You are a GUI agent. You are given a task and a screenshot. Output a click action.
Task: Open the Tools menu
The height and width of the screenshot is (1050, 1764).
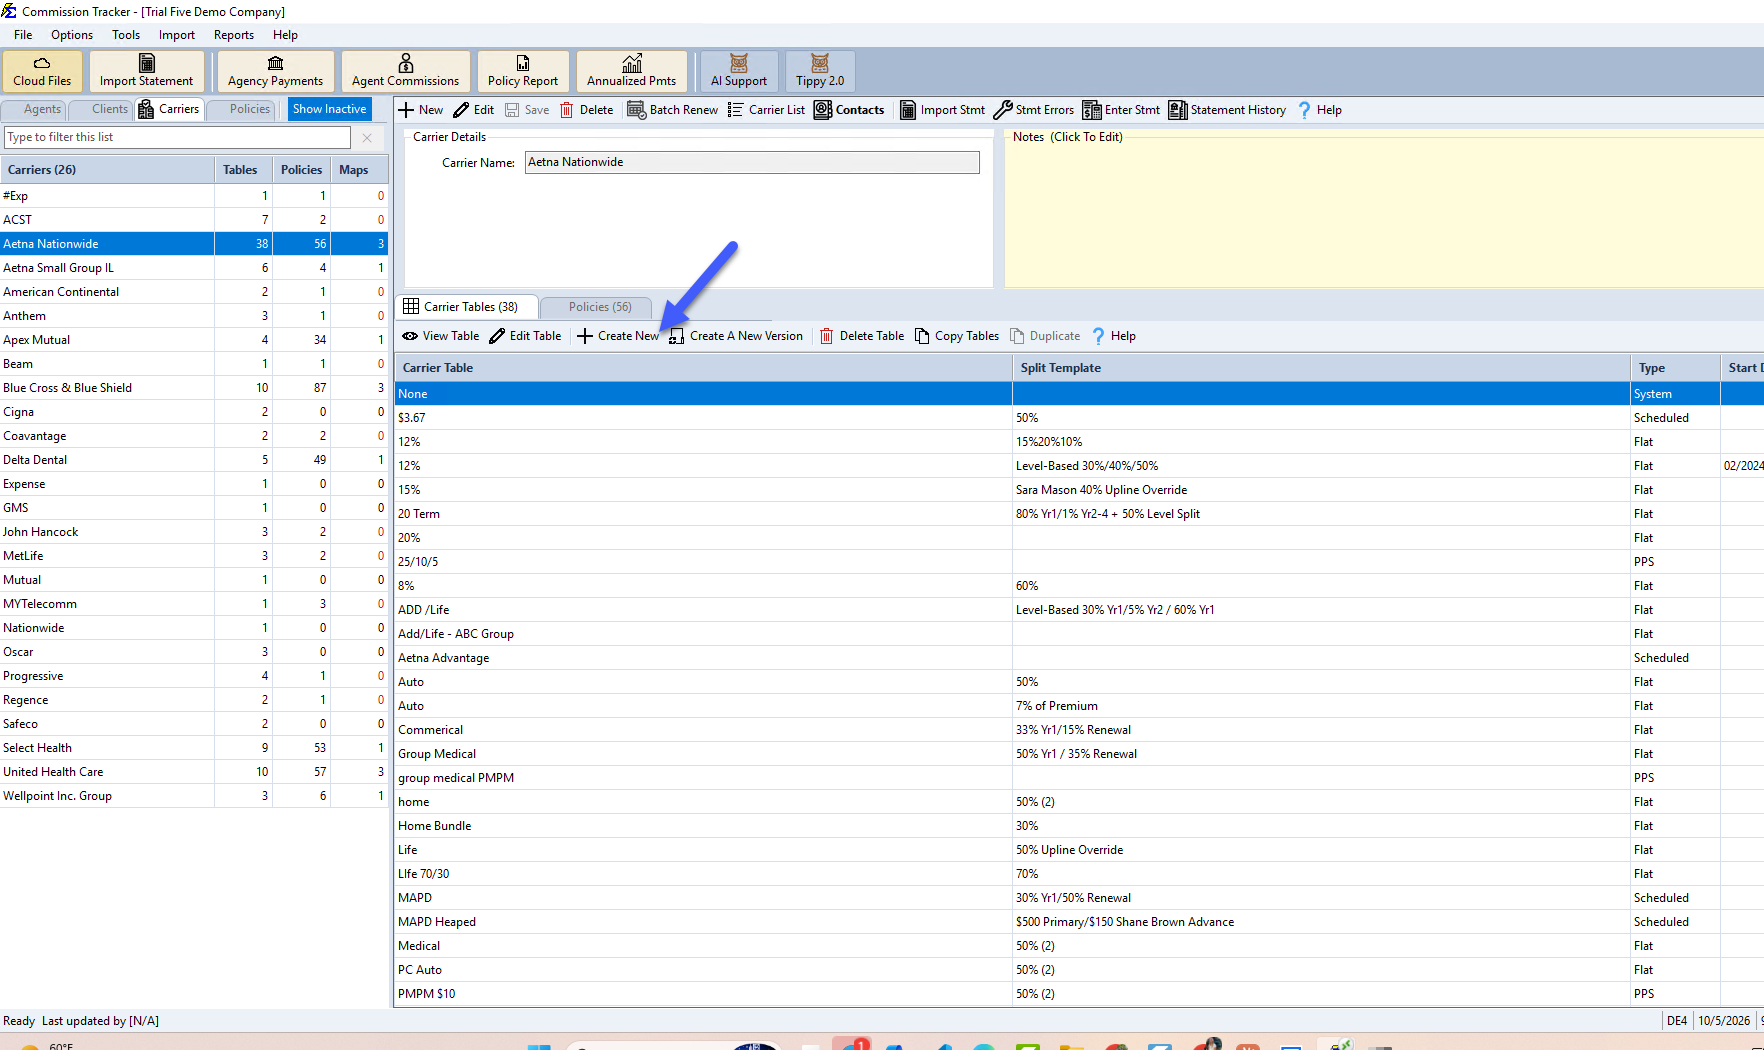126,35
